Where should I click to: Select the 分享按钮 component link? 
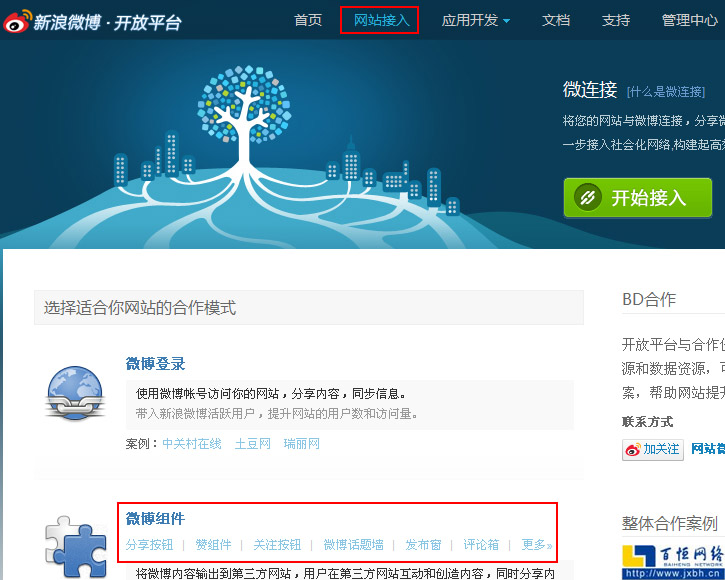[x=149, y=545]
